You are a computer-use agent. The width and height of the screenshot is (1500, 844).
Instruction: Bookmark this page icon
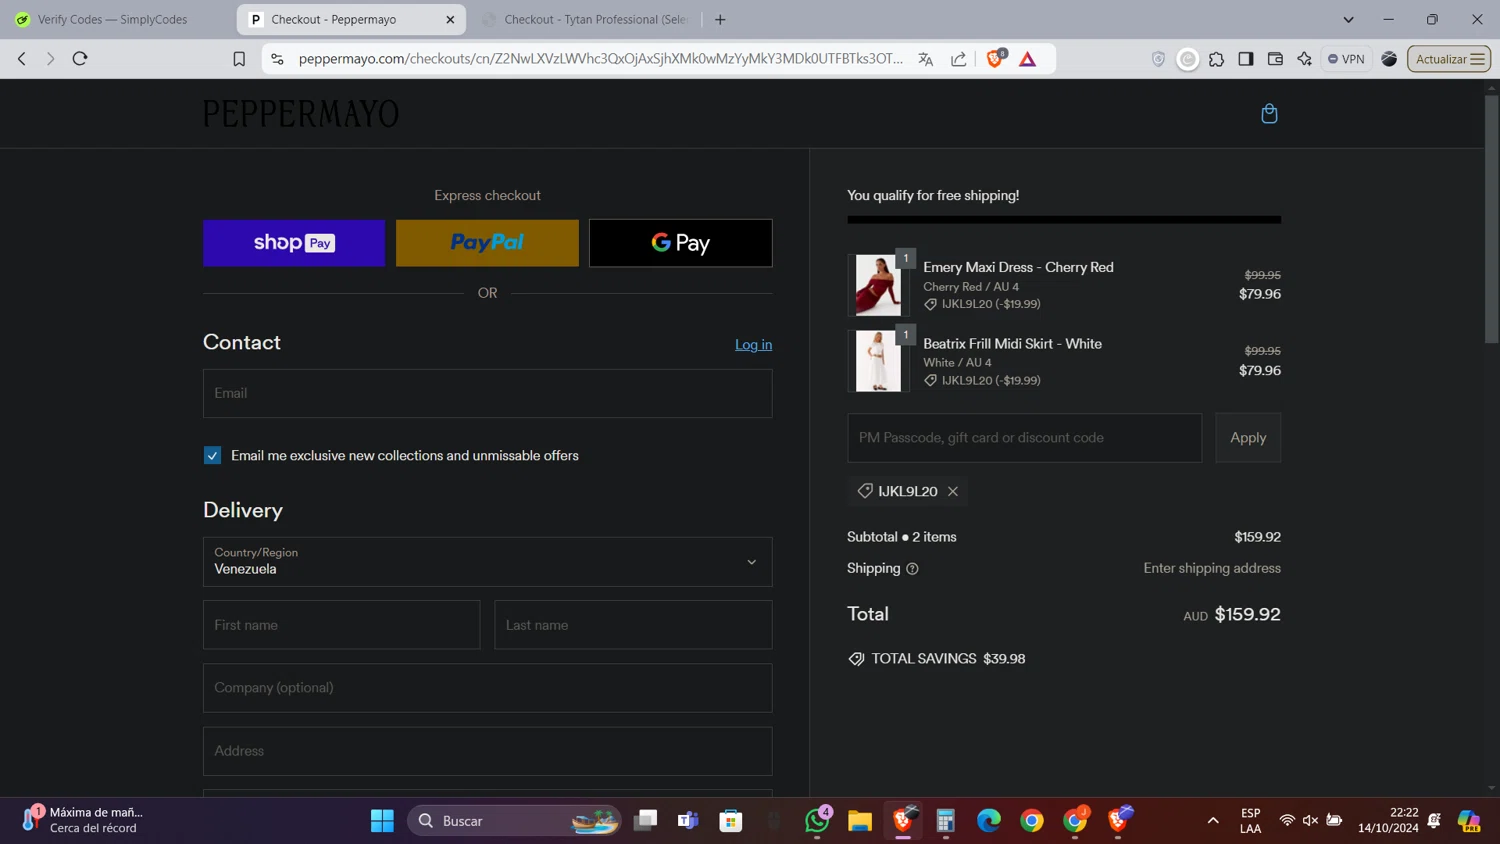pos(239,59)
